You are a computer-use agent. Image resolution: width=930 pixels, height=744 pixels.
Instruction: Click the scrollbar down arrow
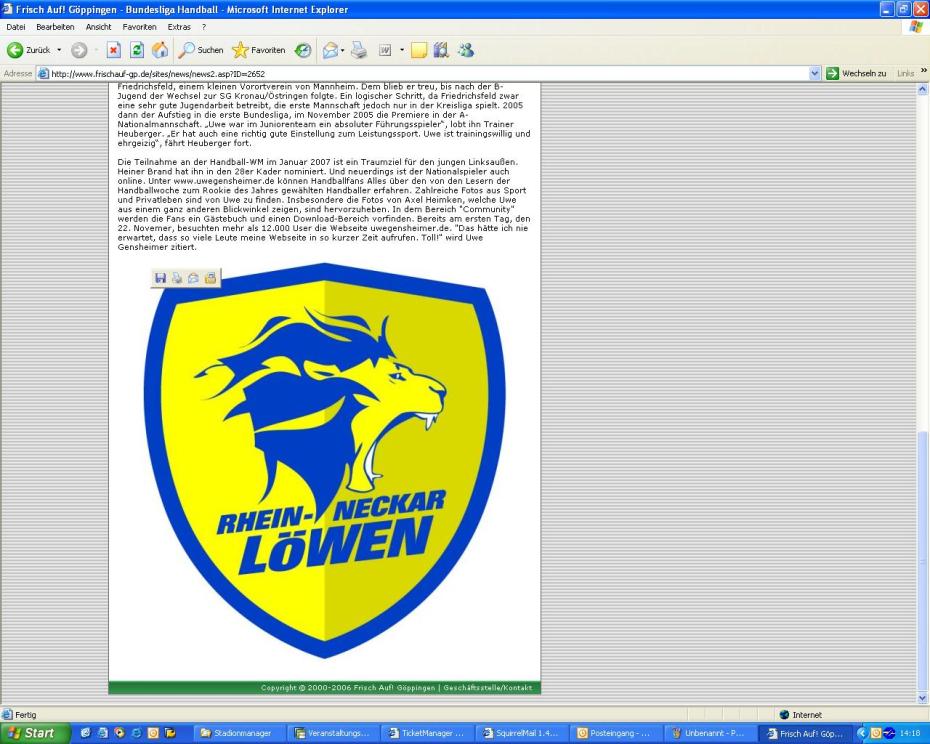pos(922,698)
